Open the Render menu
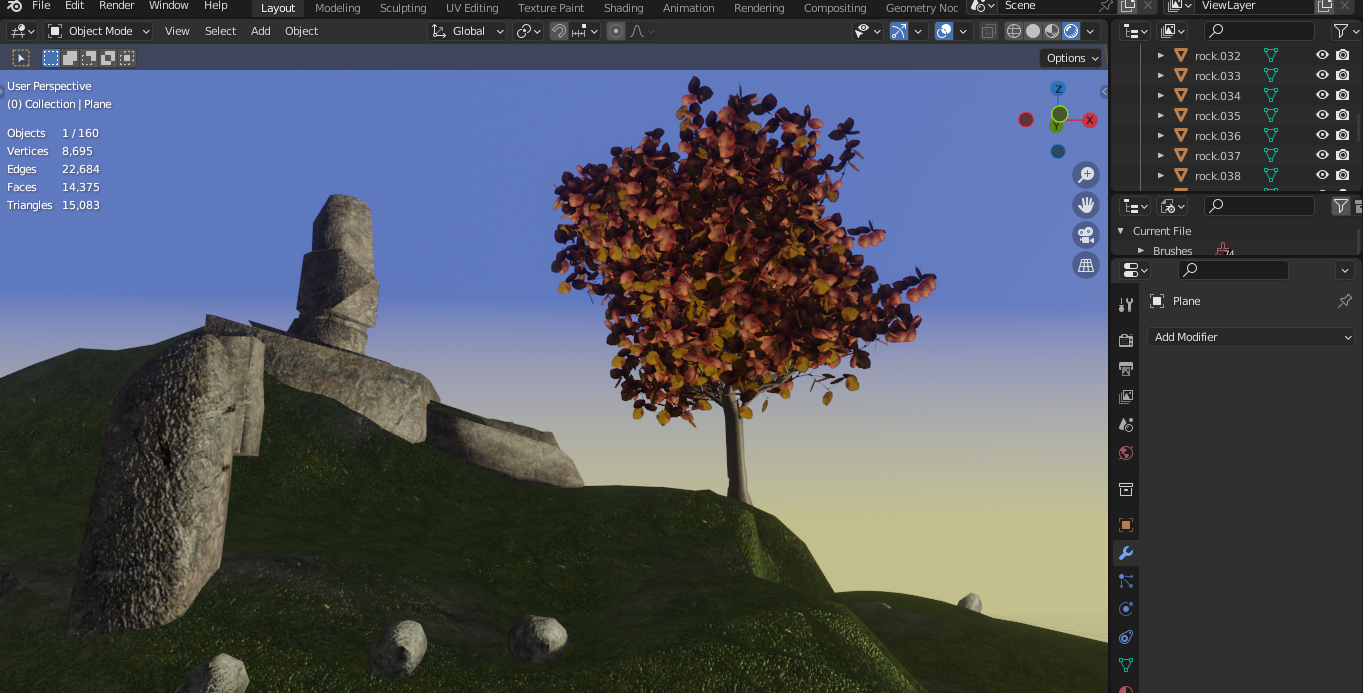 click(x=116, y=6)
